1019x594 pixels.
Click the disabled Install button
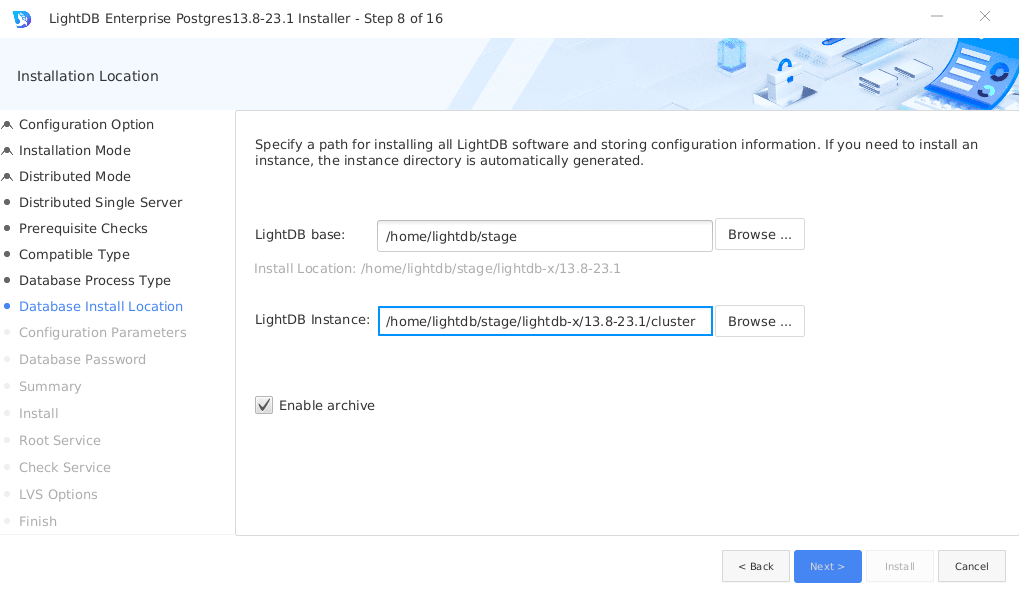899,567
